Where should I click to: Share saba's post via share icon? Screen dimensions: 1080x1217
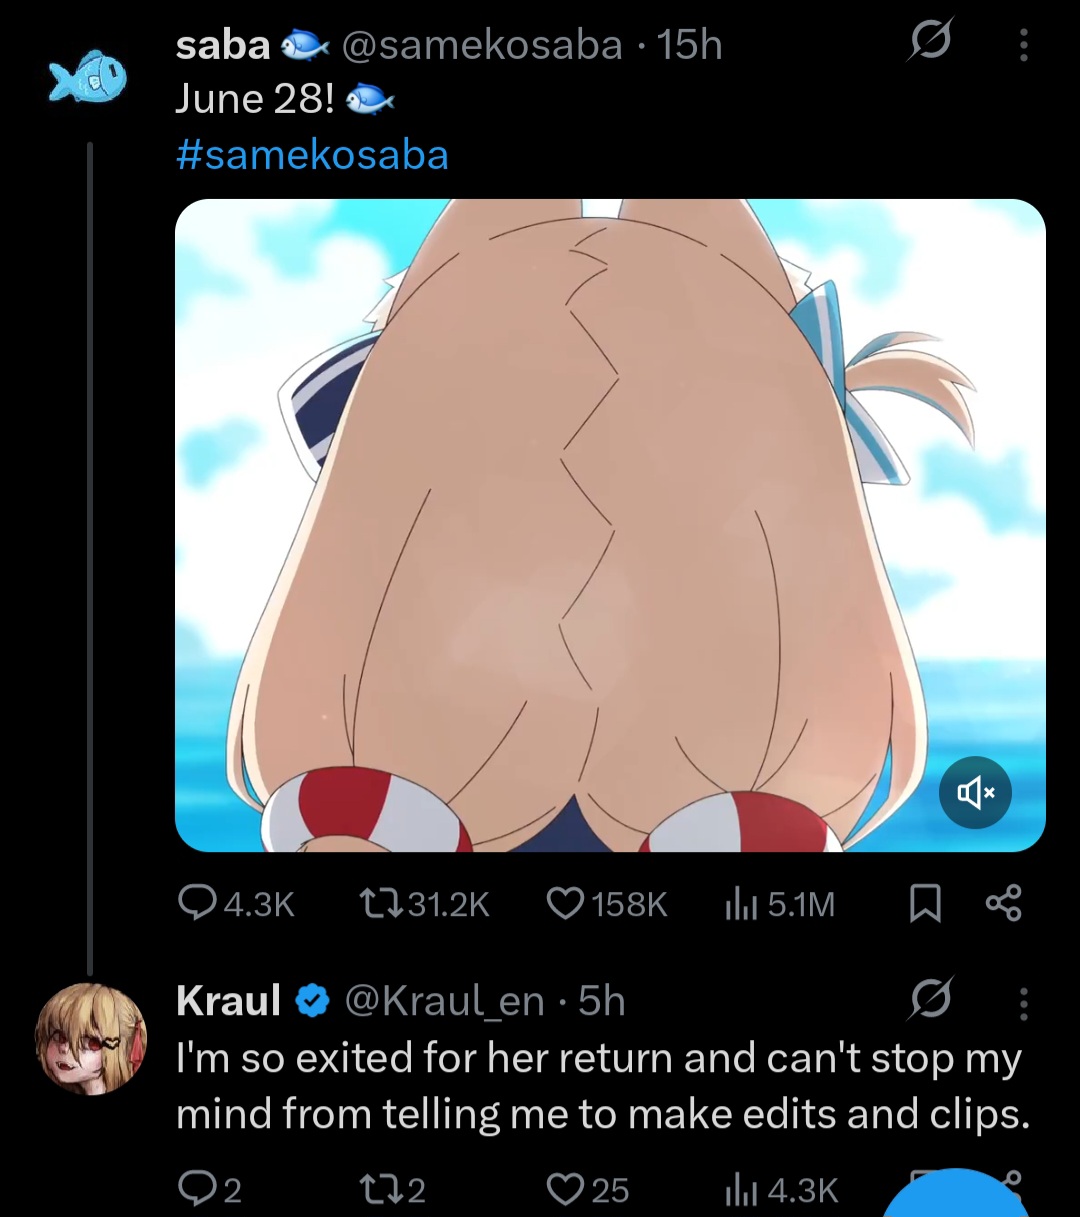tap(1004, 903)
